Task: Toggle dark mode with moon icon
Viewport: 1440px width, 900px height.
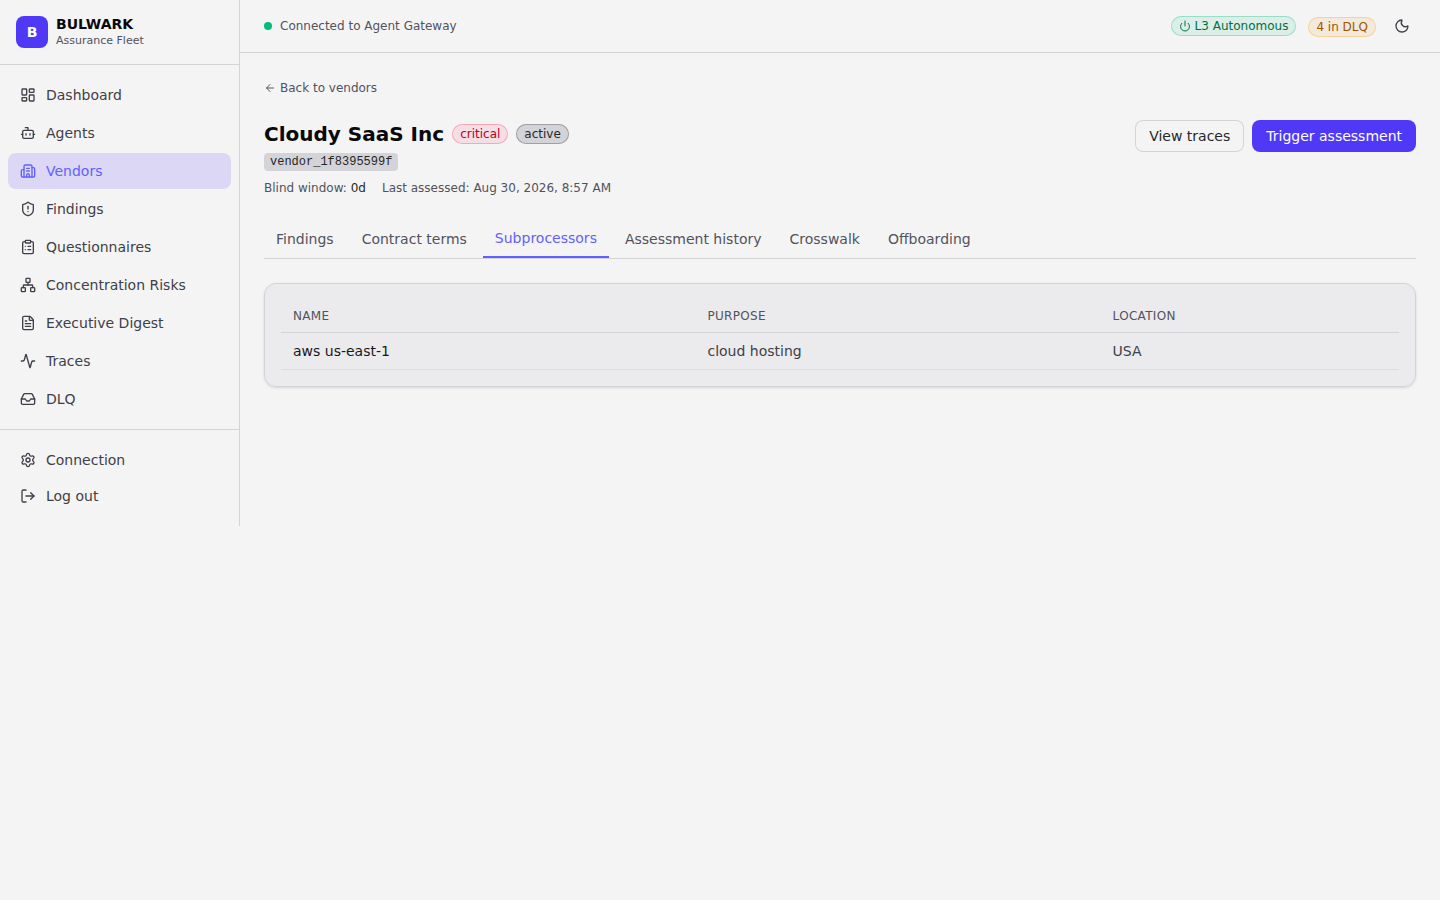Action: (1402, 26)
